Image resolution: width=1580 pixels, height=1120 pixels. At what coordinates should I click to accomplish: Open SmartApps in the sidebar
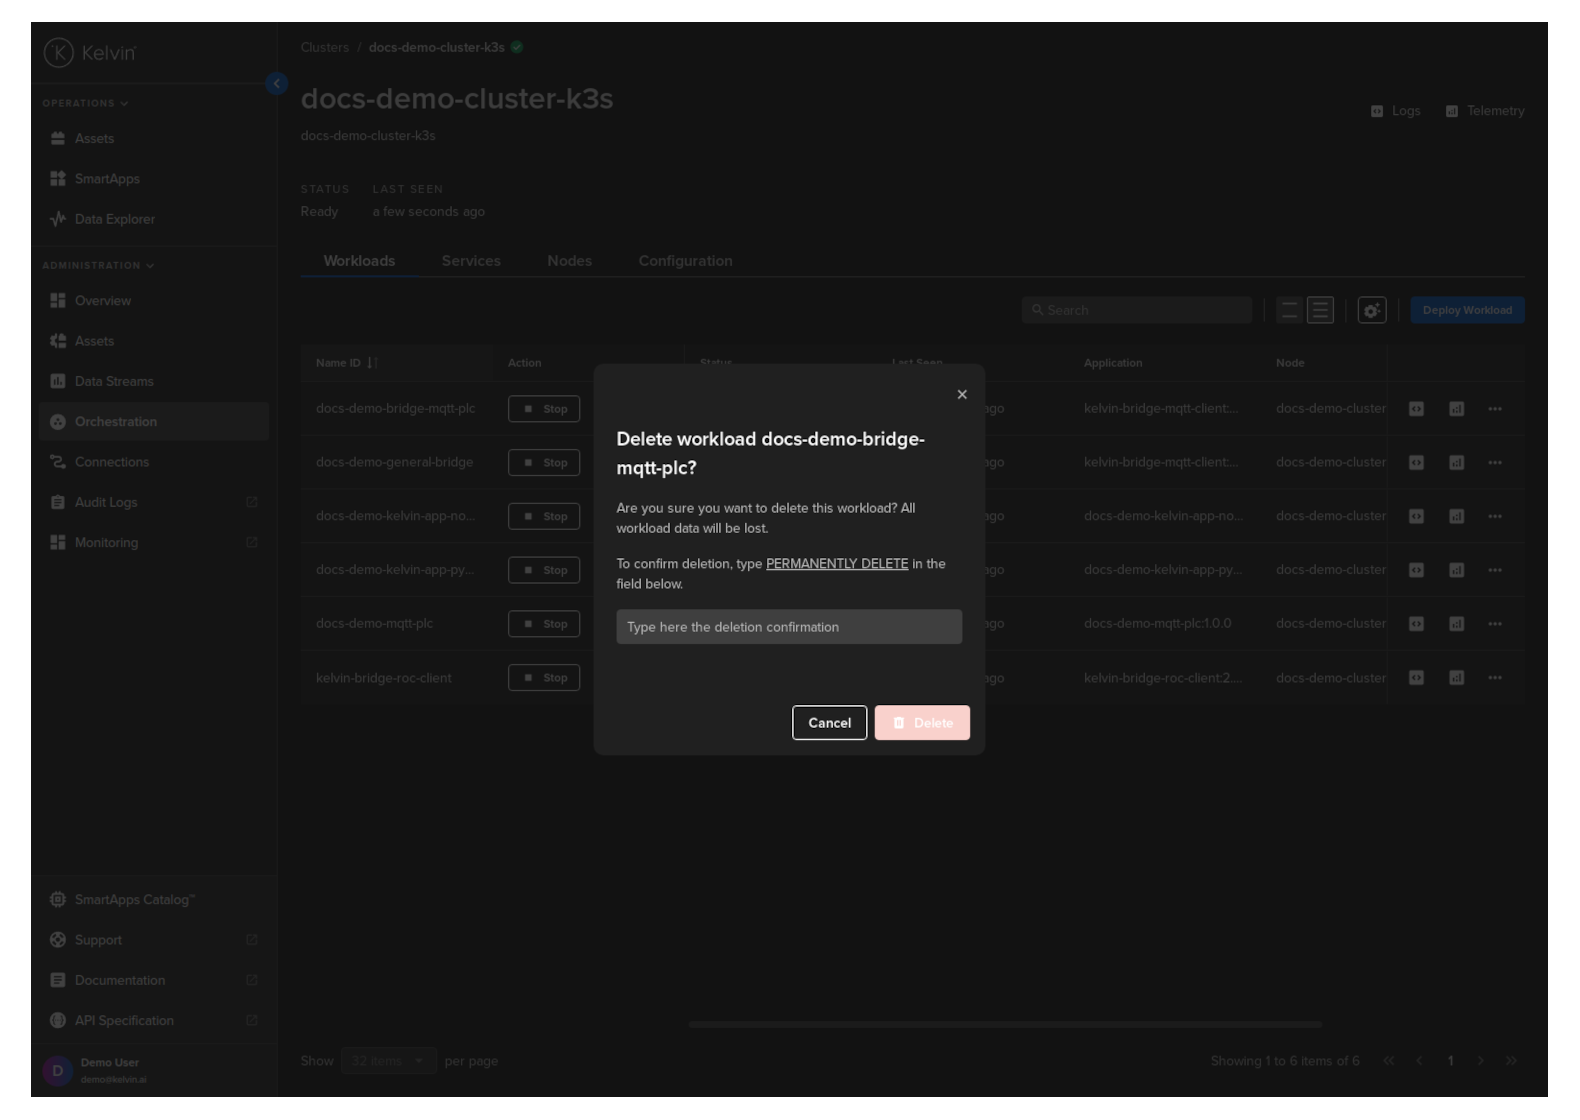point(107,179)
